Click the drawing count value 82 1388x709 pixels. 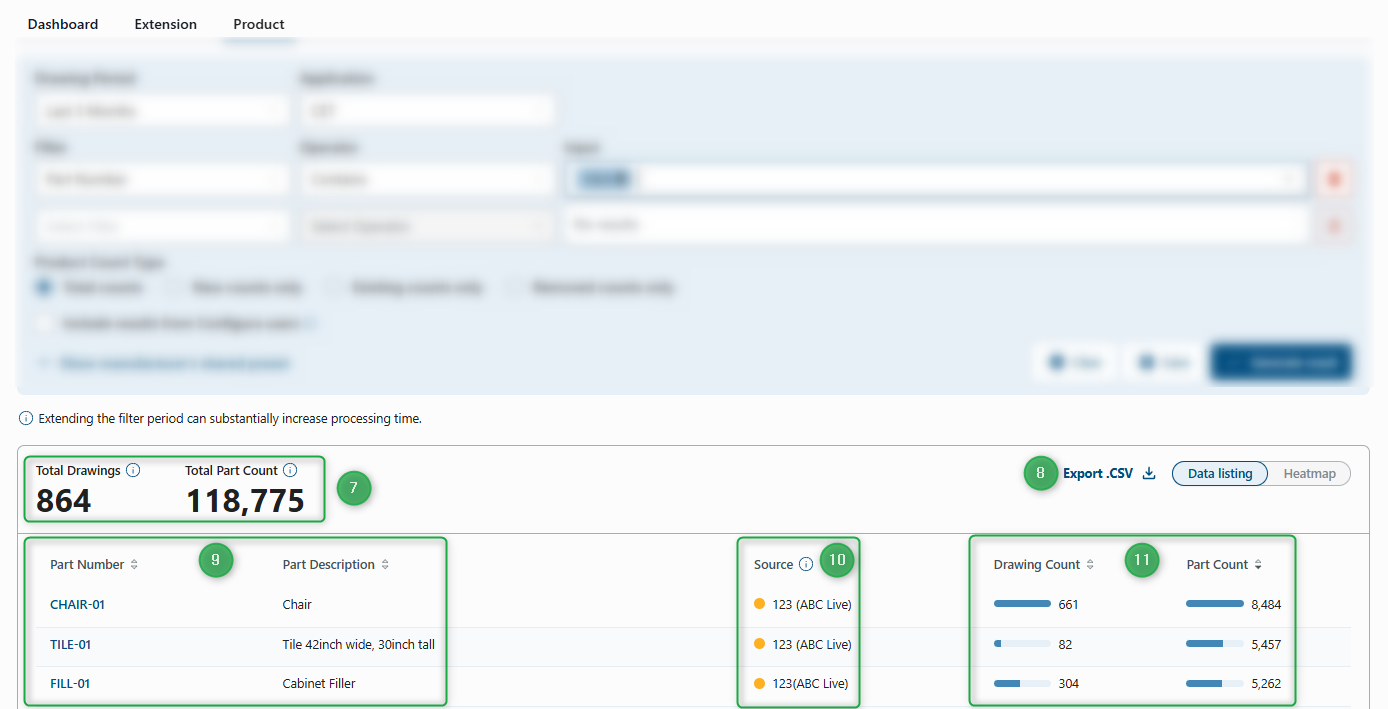click(1065, 644)
